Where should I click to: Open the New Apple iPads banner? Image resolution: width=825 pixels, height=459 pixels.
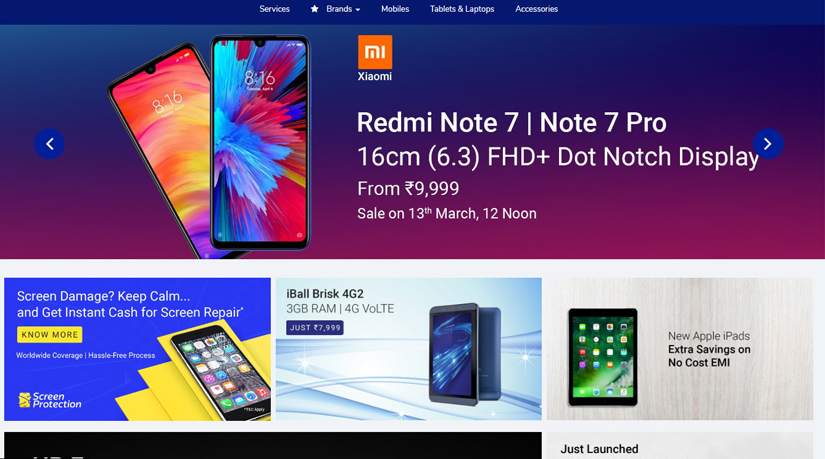[680, 349]
